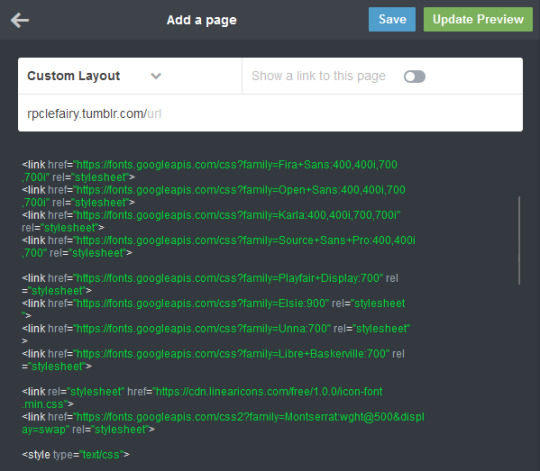The width and height of the screenshot is (540, 471).
Task: Save the new page
Action: tap(392, 20)
